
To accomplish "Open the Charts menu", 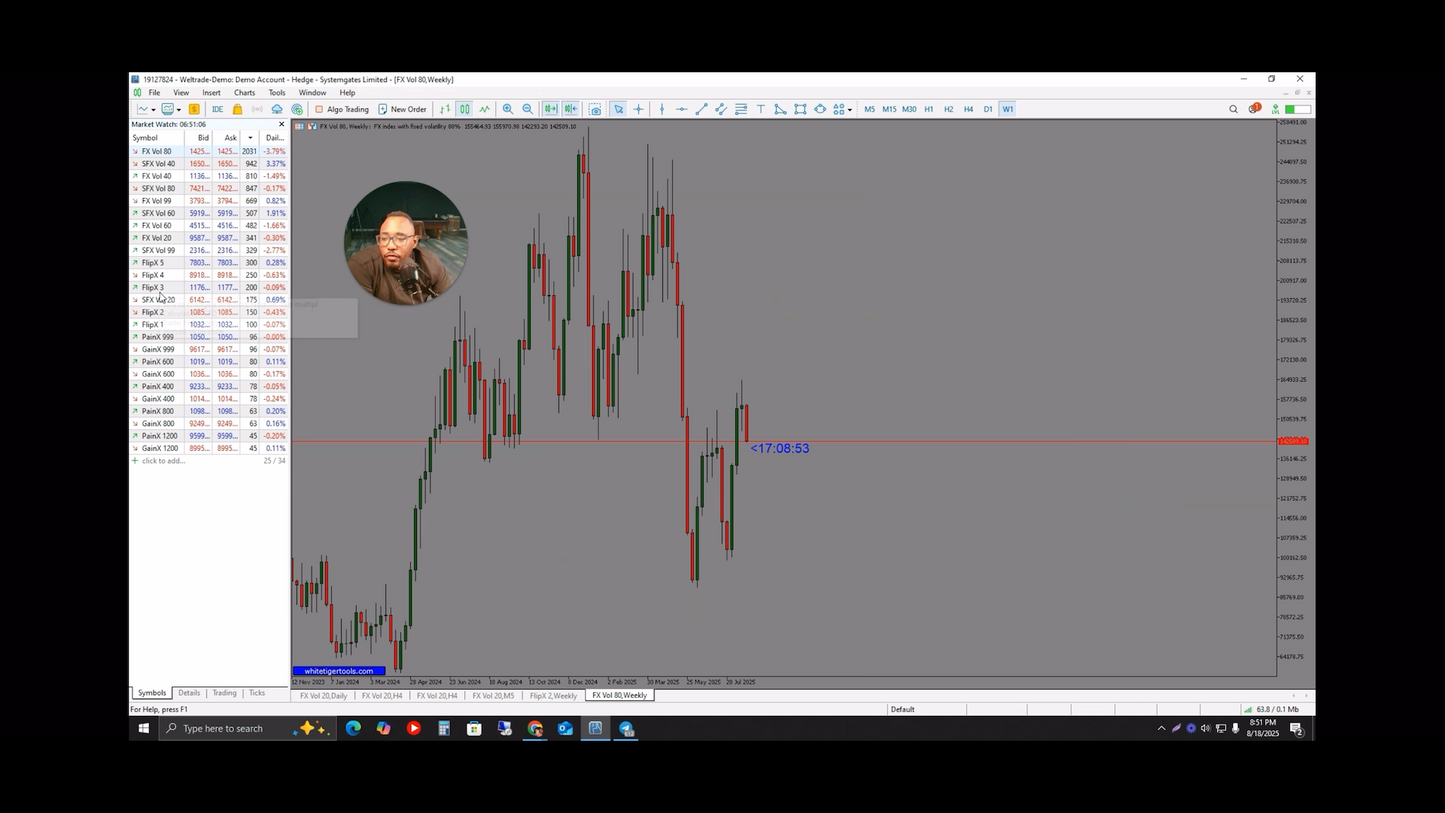I will (244, 92).
